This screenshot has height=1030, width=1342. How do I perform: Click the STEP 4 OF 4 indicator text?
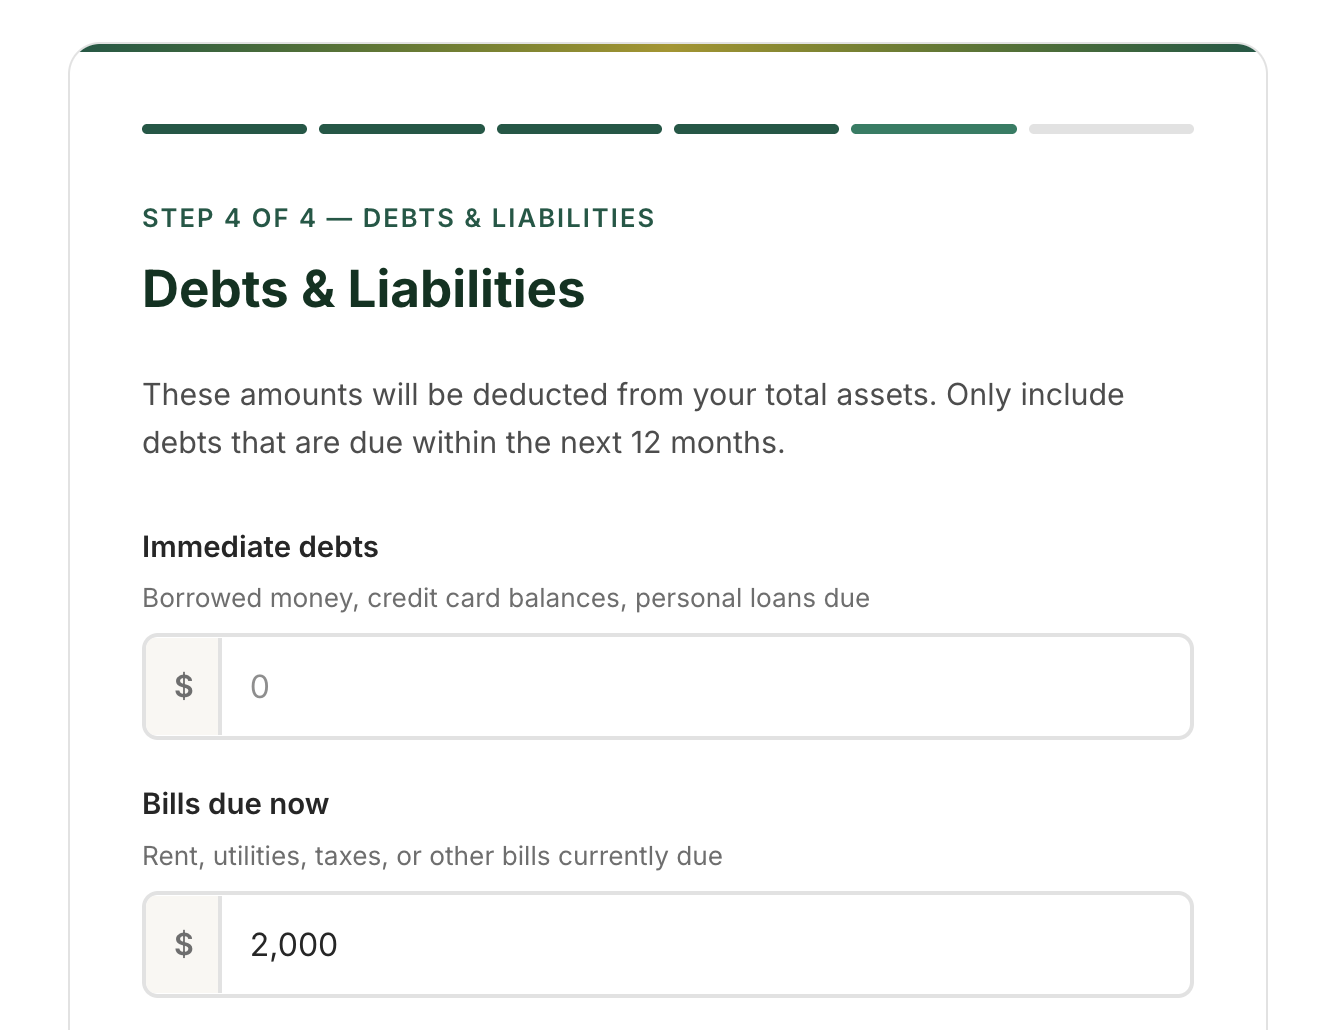pos(398,218)
